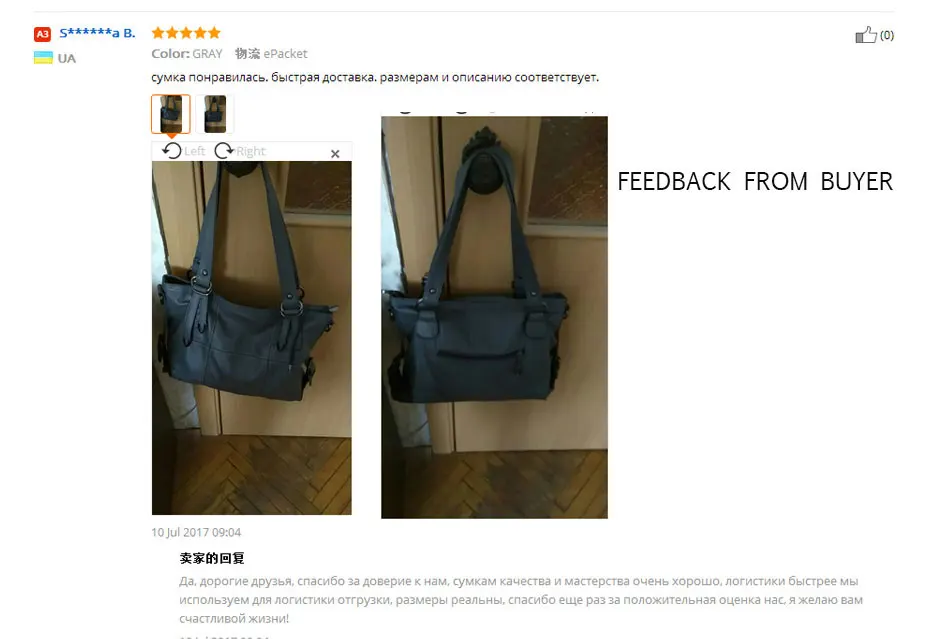Rotate image right with clockwise arrow
Viewport: 950px width, 639px height.
tap(224, 150)
